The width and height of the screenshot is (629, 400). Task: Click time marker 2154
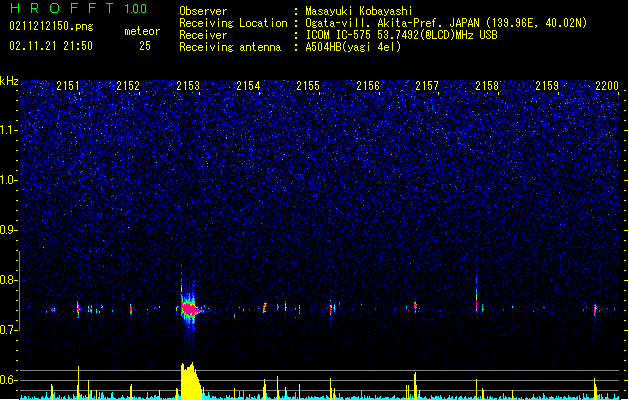[x=248, y=85]
